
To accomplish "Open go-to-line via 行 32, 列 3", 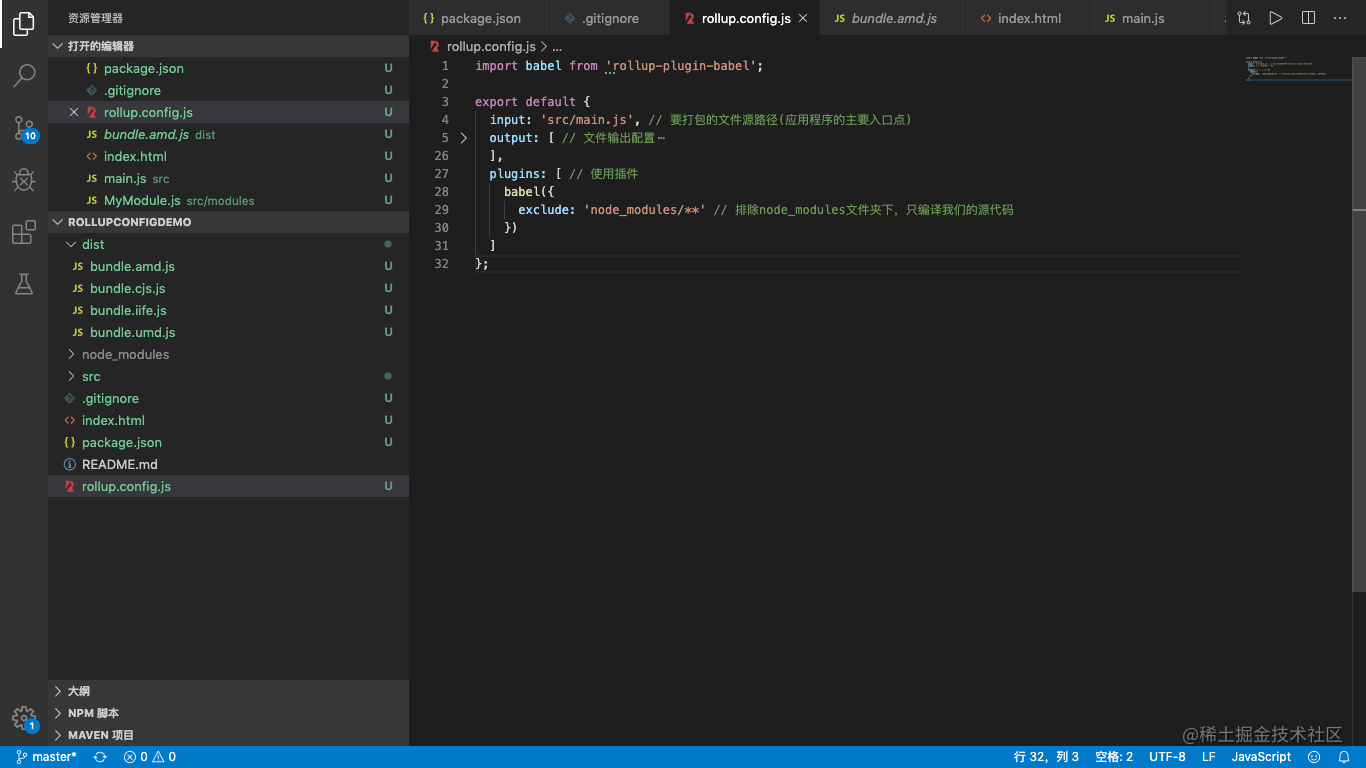I will coord(1046,757).
